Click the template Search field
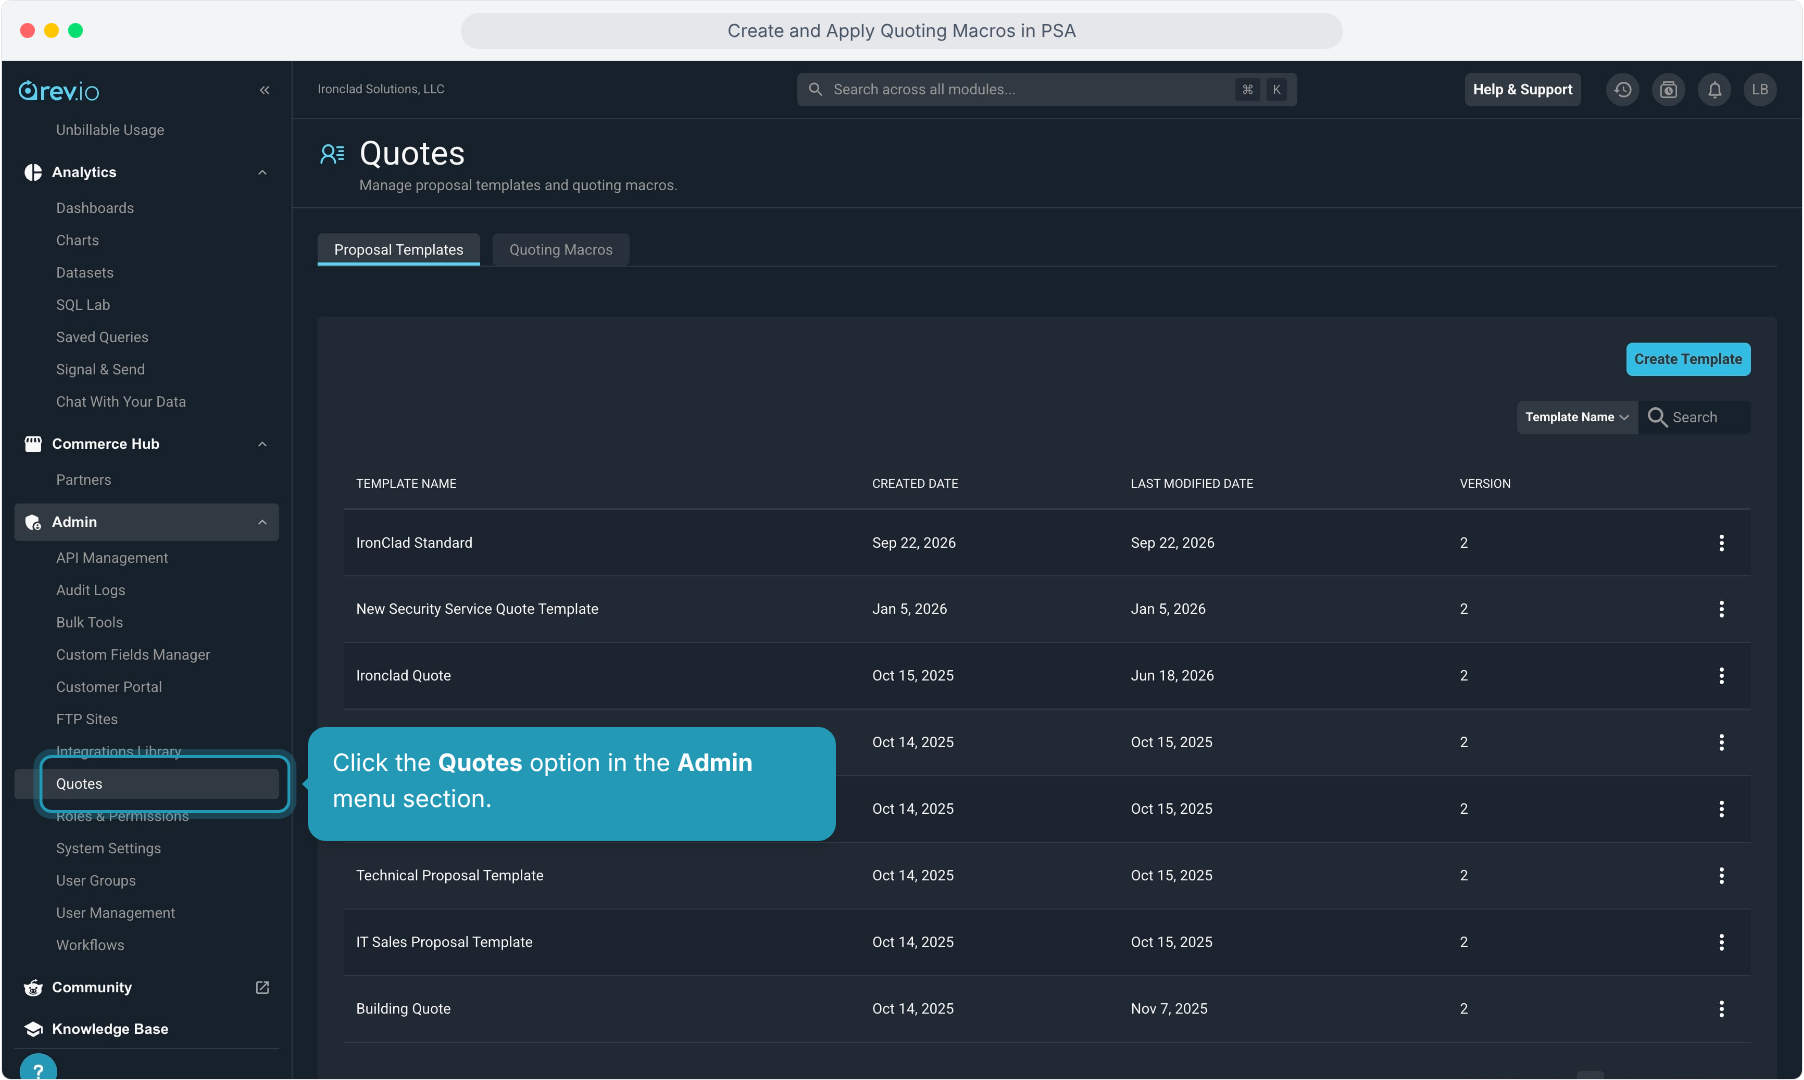 click(1695, 417)
